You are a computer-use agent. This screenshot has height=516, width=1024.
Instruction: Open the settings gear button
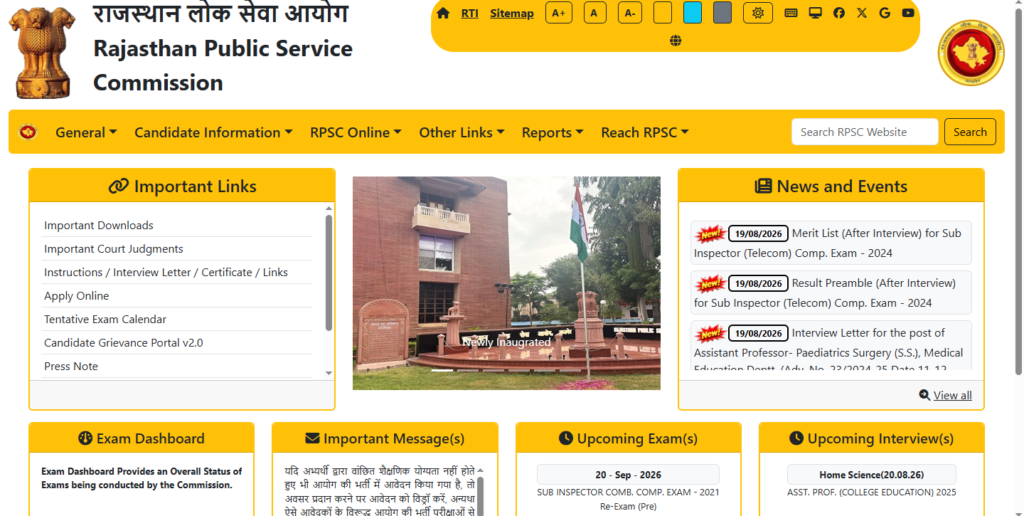758,13
